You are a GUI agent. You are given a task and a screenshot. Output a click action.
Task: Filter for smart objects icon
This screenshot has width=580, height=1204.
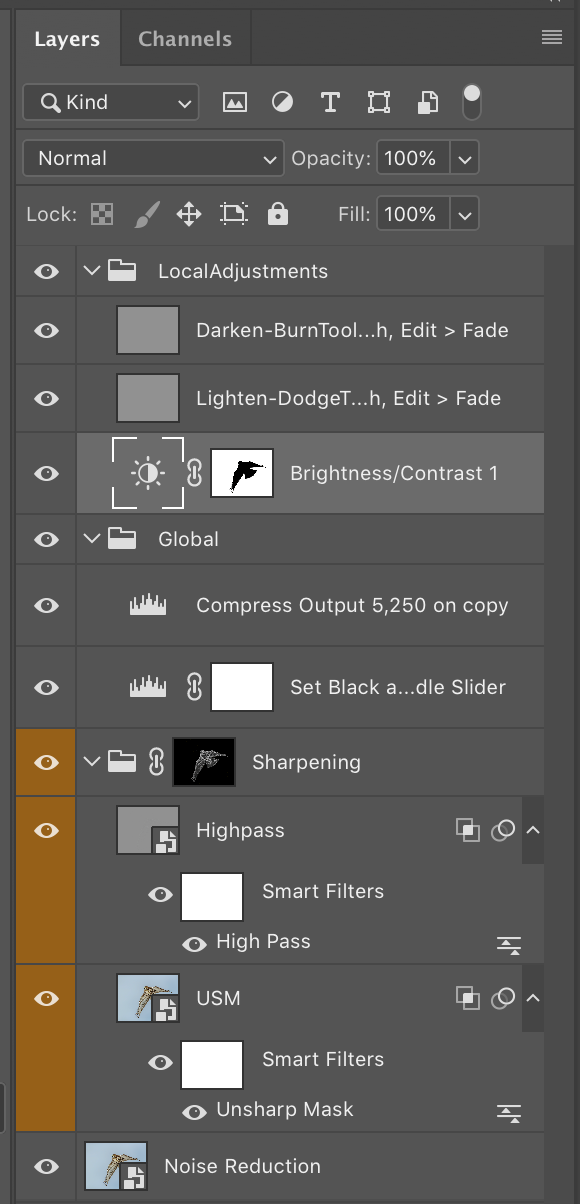(x=428, y=102)
